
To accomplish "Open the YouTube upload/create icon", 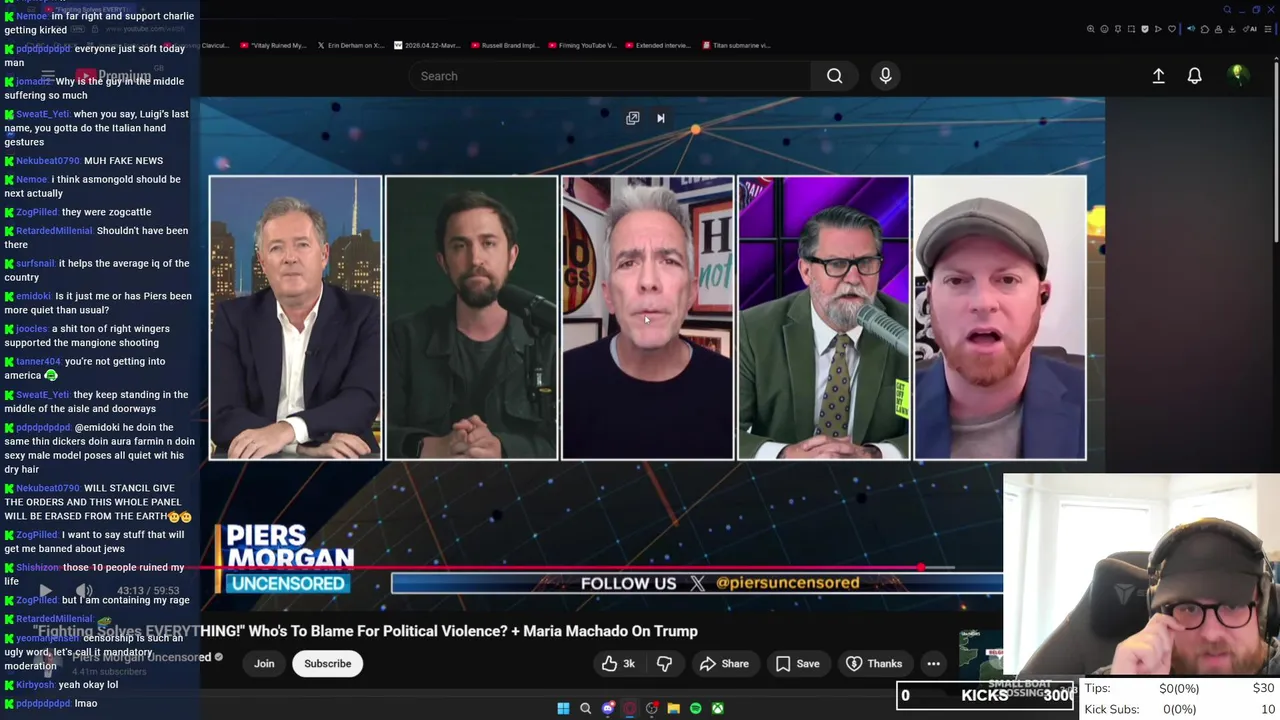I will point(1158,76).
